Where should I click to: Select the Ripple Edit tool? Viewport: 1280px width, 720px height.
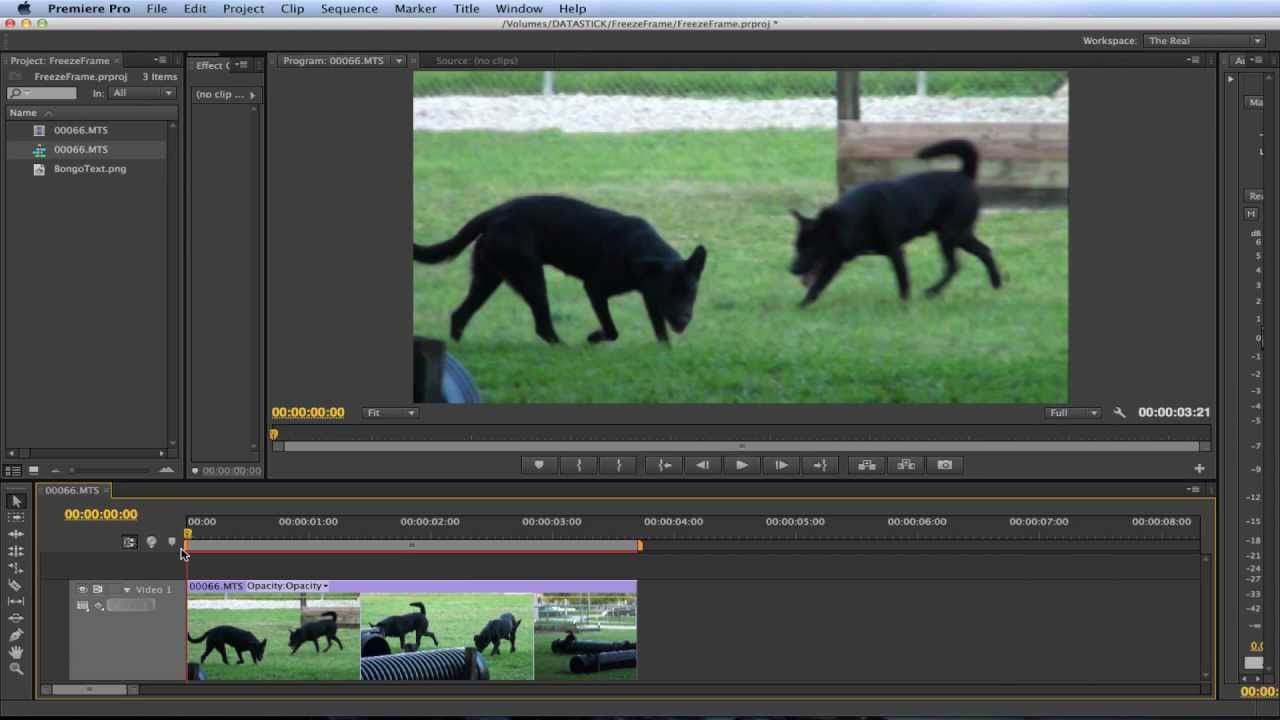click(16, 535)
